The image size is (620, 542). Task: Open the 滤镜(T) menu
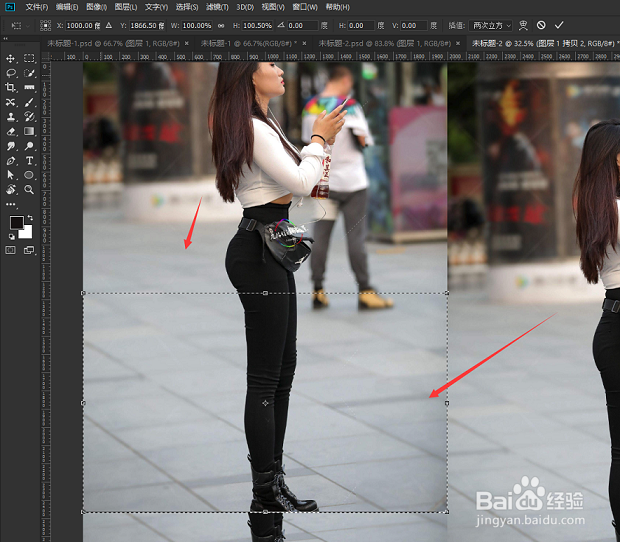[217, 7]
